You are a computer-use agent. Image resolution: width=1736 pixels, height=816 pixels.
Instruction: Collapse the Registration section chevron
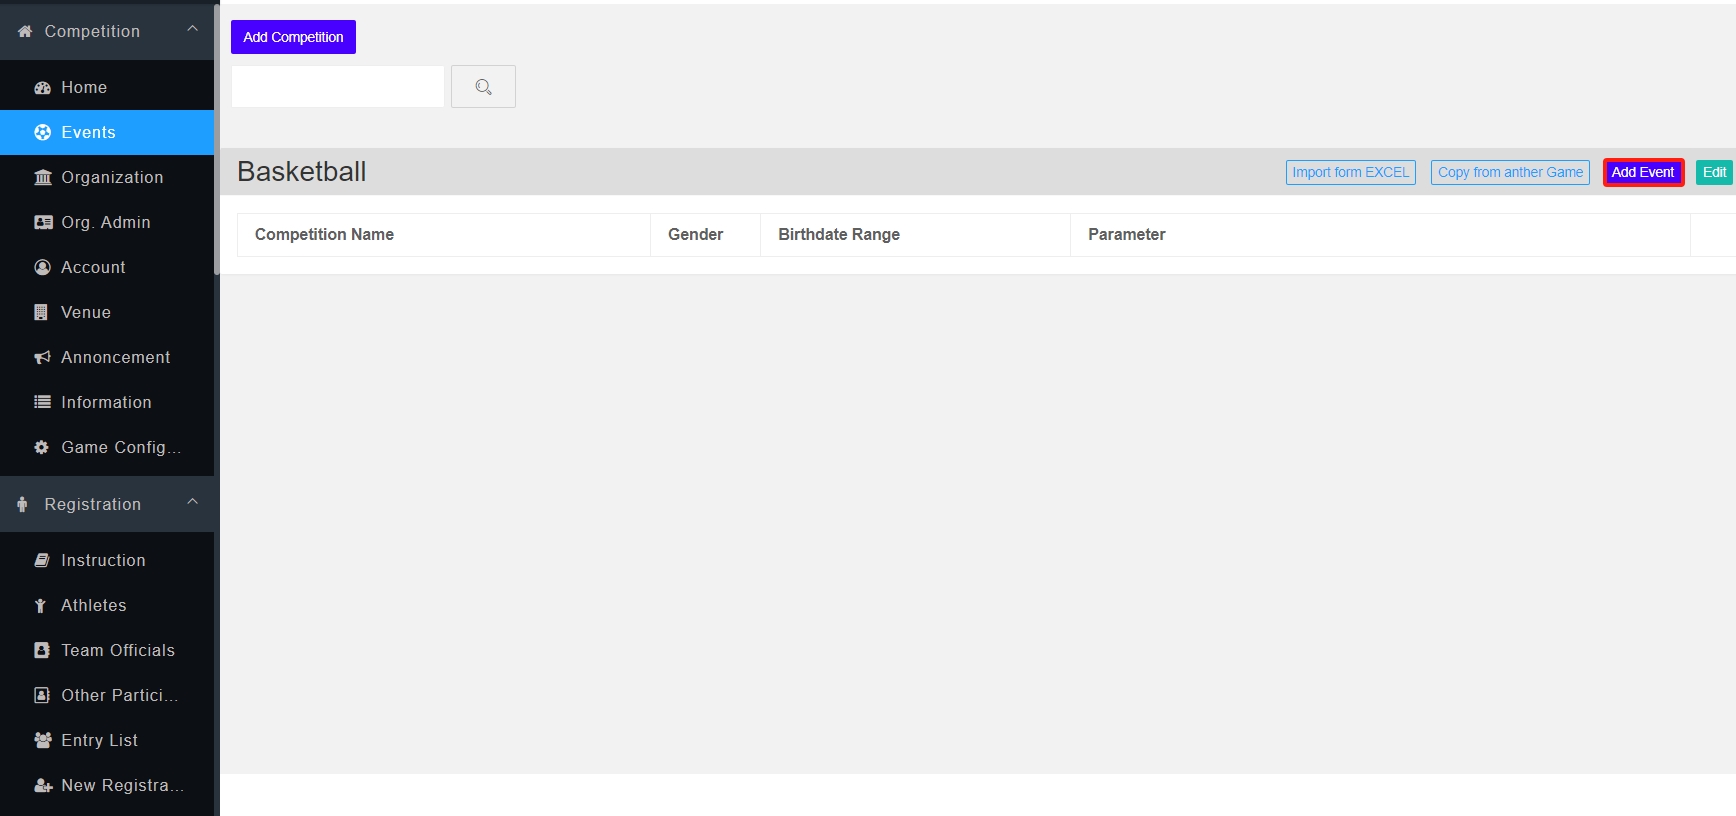coord(192,503)
